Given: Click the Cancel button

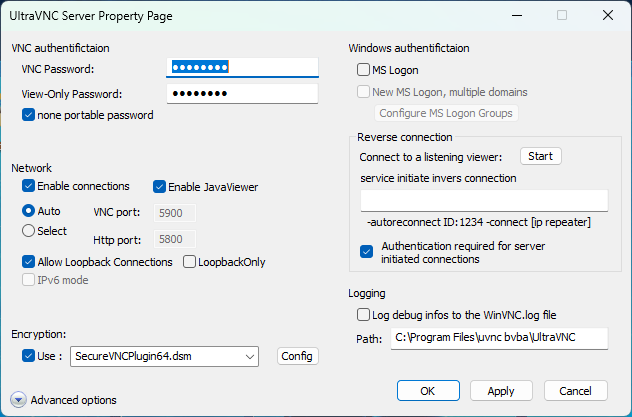Looking at the screenshot, I should (x=576, y=391).
